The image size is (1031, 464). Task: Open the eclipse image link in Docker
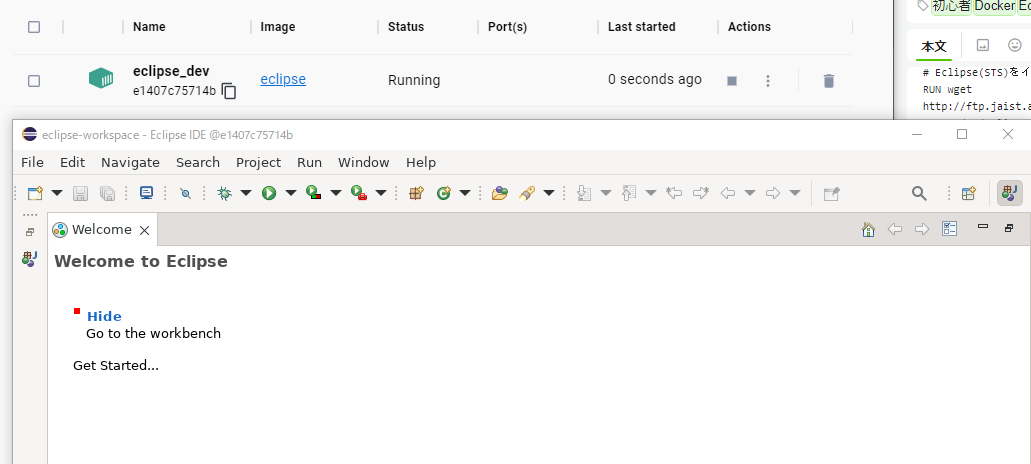pyautogui.click(x=283, y=80)
